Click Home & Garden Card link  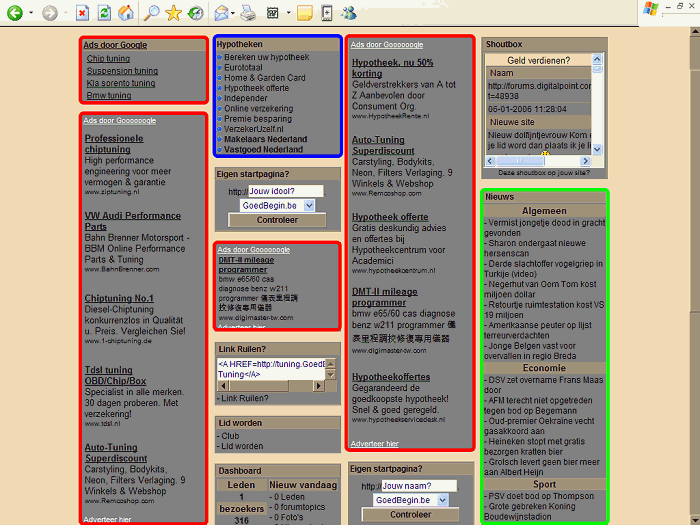pos(265,78)
